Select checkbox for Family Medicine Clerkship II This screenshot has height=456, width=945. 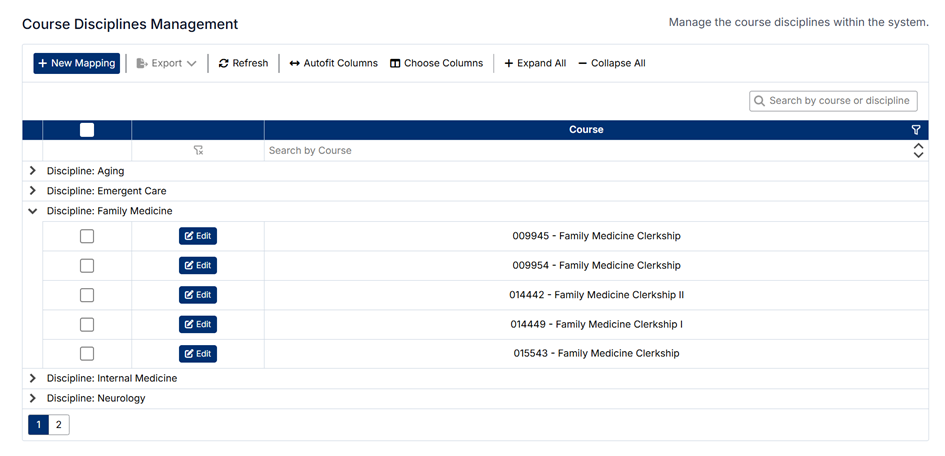[87, 295]
